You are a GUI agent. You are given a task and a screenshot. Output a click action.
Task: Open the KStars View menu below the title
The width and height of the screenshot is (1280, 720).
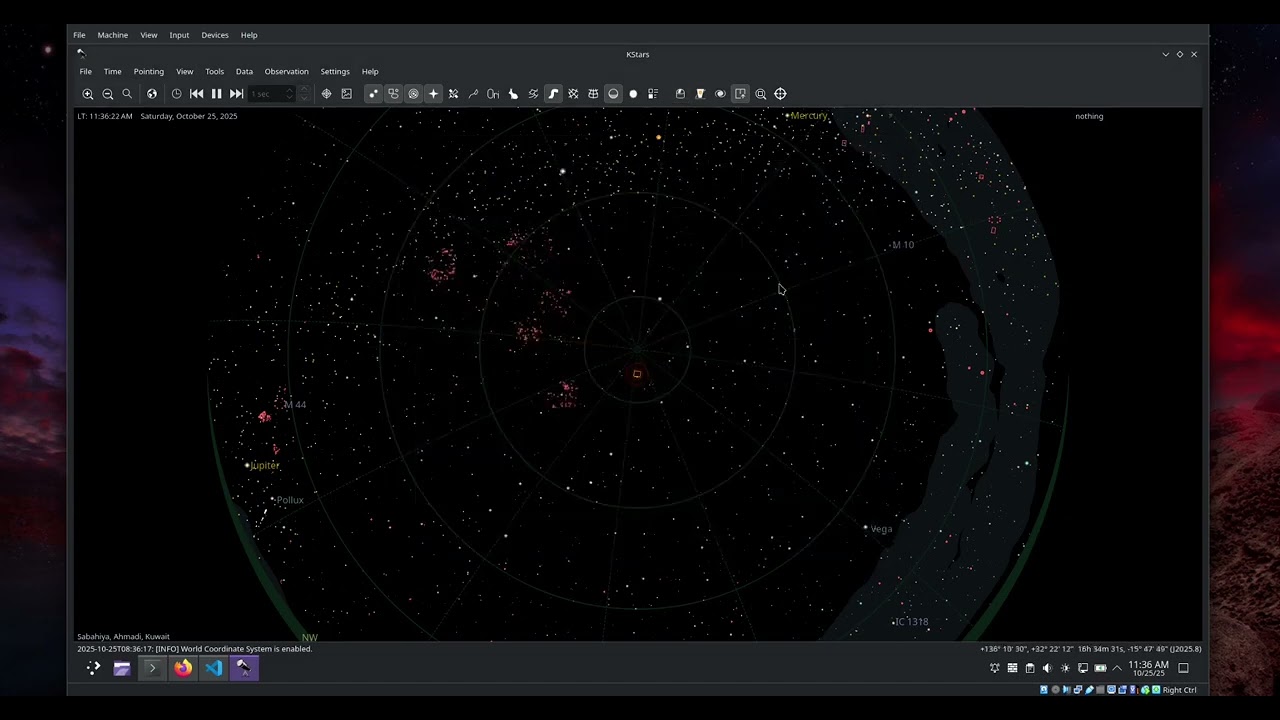click(x=185, y=72)
